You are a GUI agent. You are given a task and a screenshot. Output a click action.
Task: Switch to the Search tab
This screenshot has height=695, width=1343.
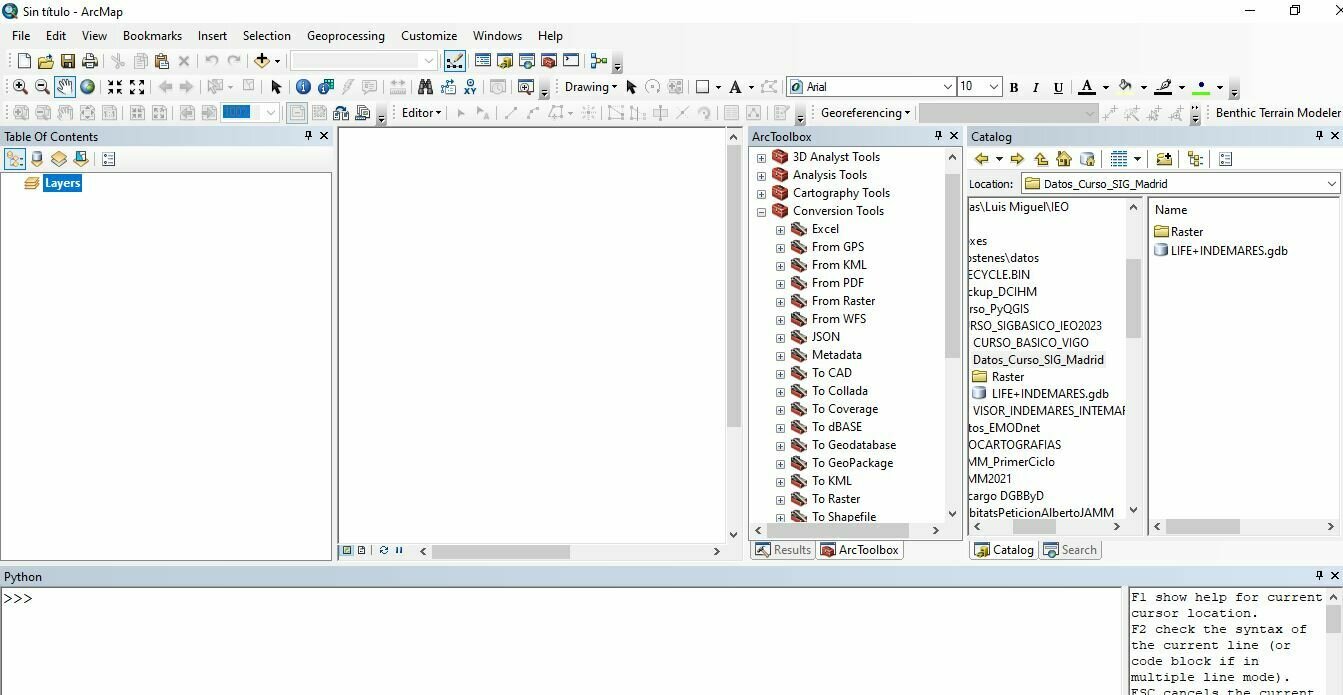point(1070,550)
